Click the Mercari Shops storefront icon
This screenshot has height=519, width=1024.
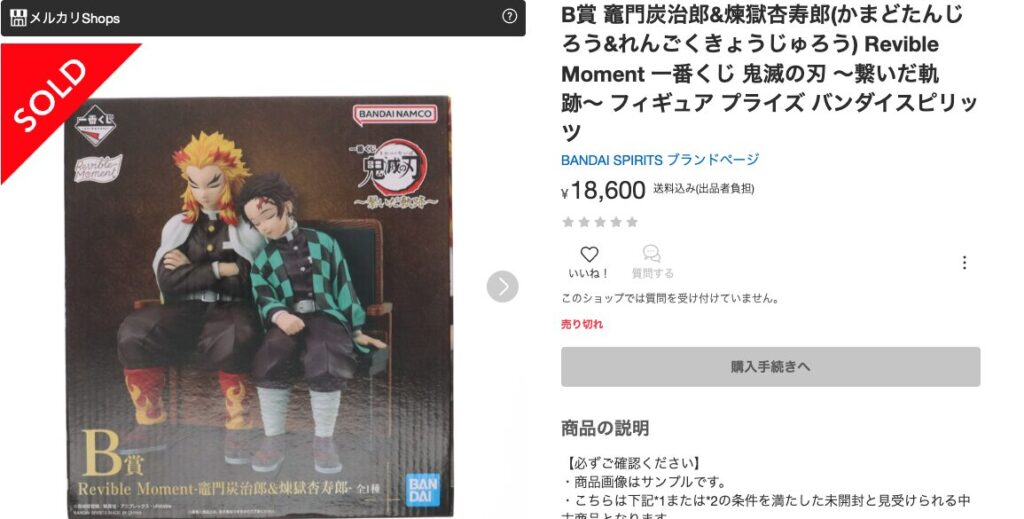[x=18, y=18]
